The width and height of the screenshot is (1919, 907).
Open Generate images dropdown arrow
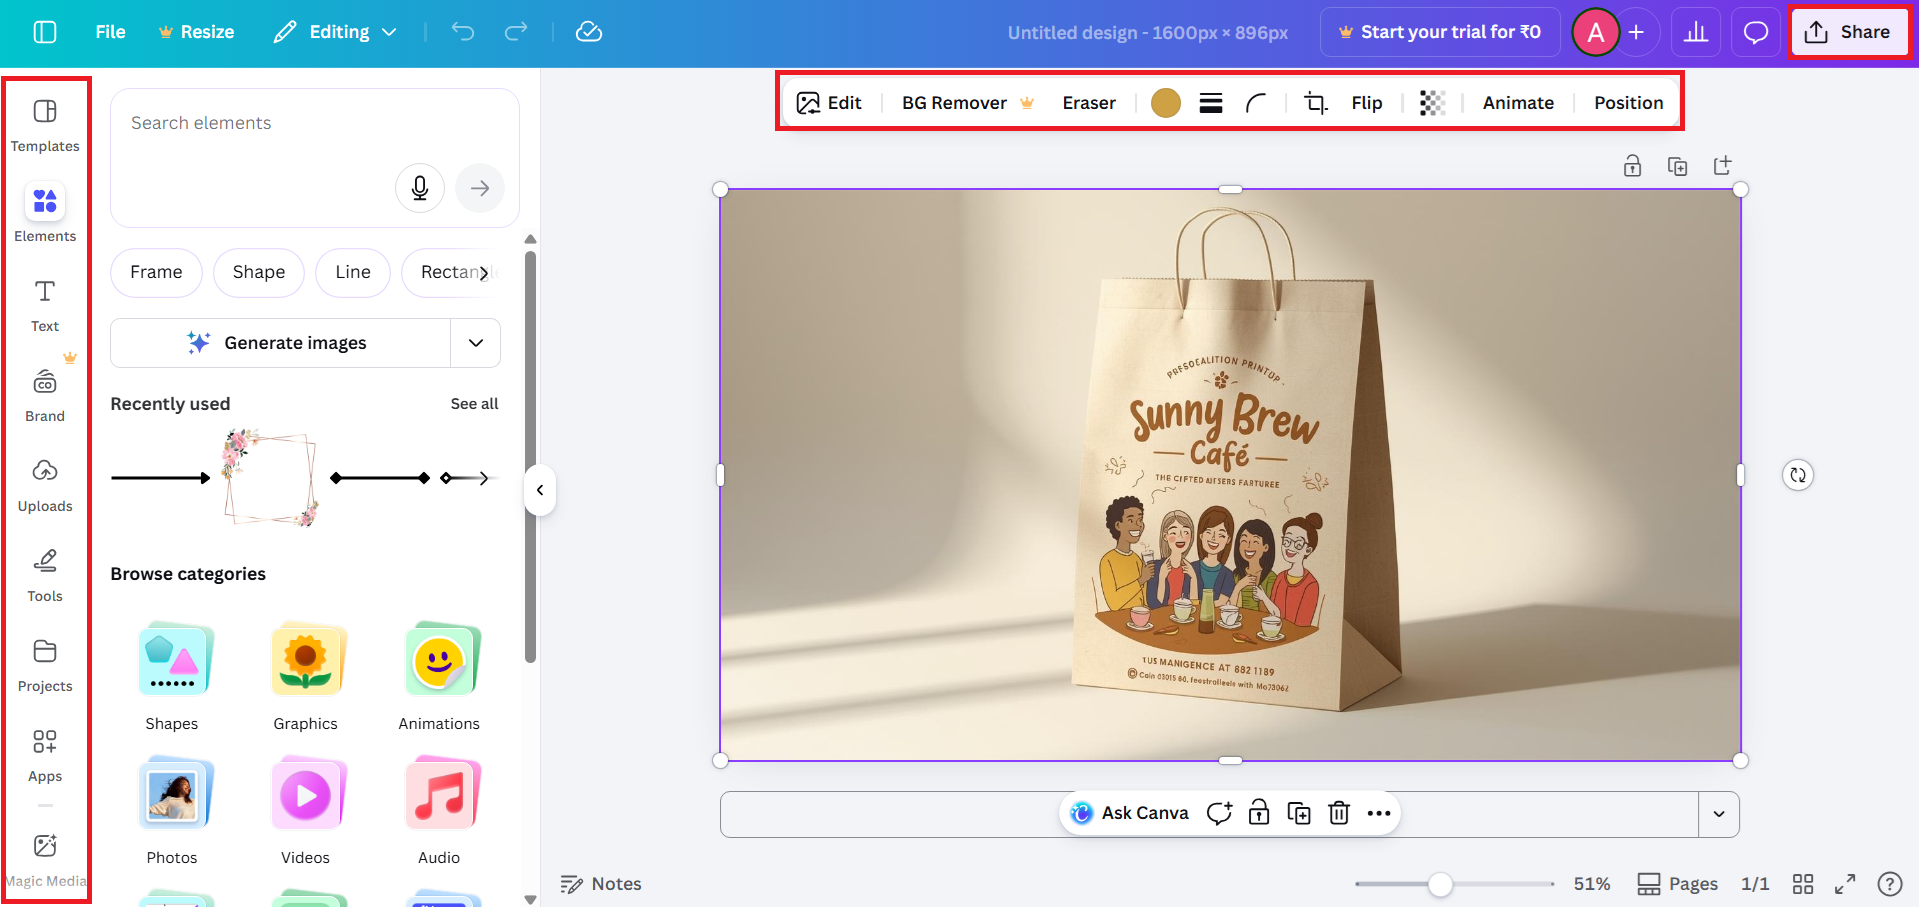point(476,343)
